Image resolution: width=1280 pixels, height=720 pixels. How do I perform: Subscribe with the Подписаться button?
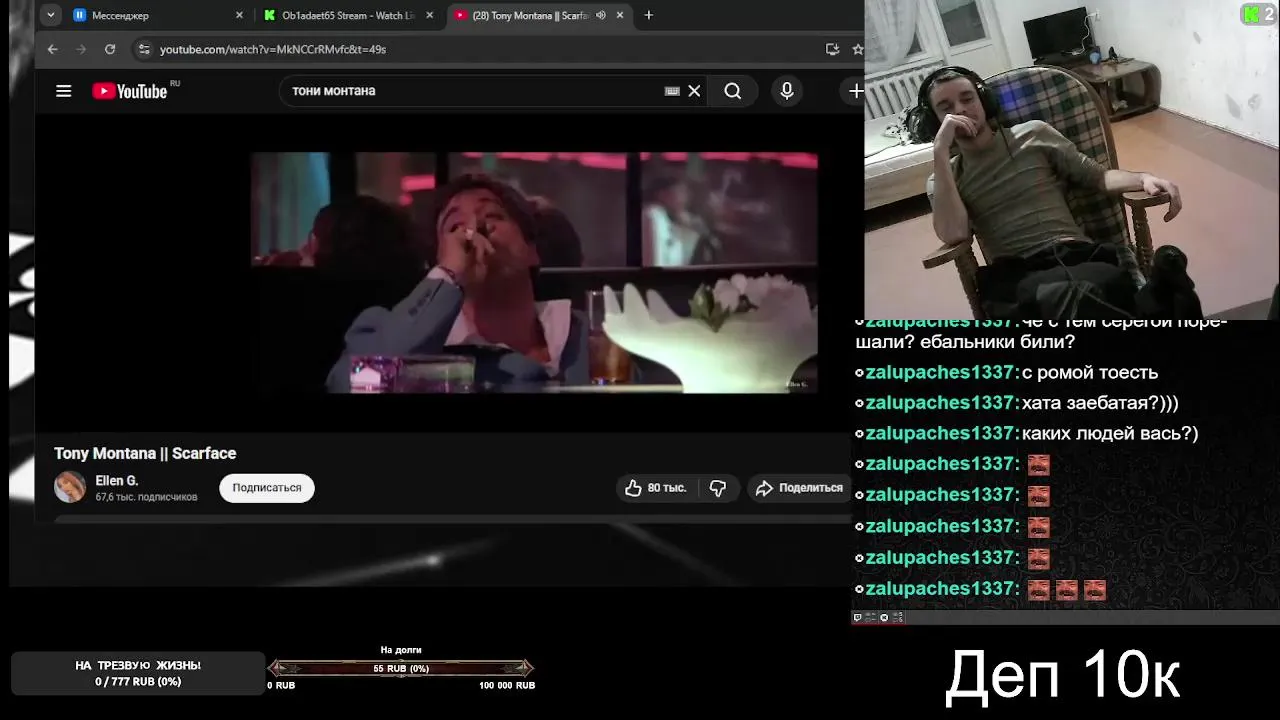tap(267, 487)
